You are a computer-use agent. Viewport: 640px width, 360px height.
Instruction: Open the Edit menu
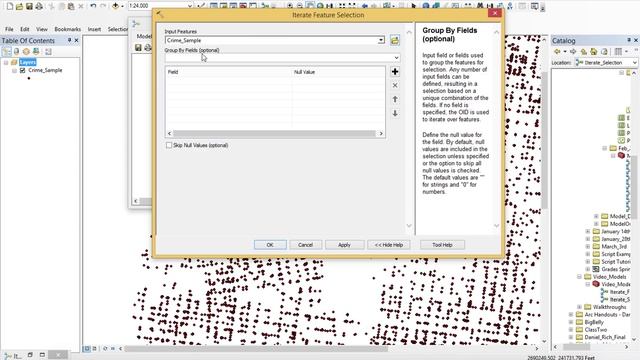click(x=25, y=29)
